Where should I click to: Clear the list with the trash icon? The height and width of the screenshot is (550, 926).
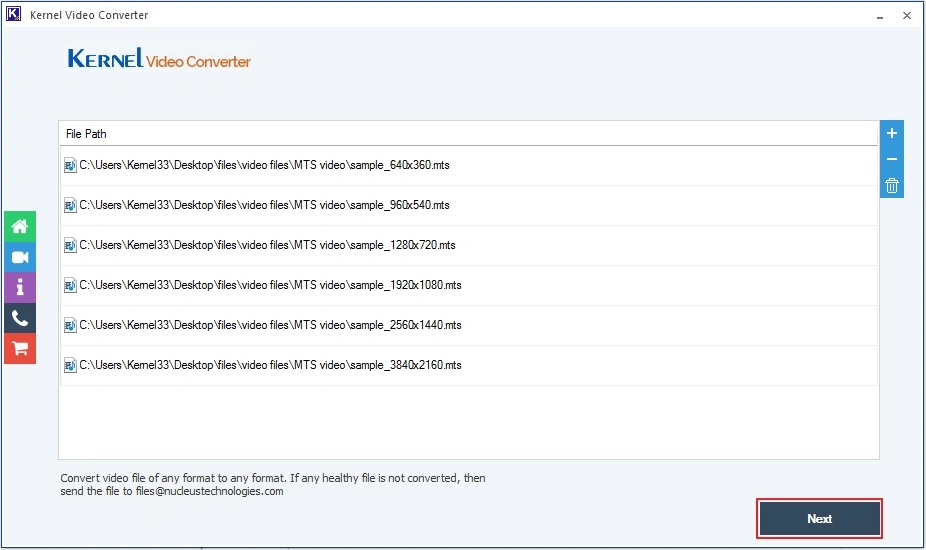click(892, 185)
